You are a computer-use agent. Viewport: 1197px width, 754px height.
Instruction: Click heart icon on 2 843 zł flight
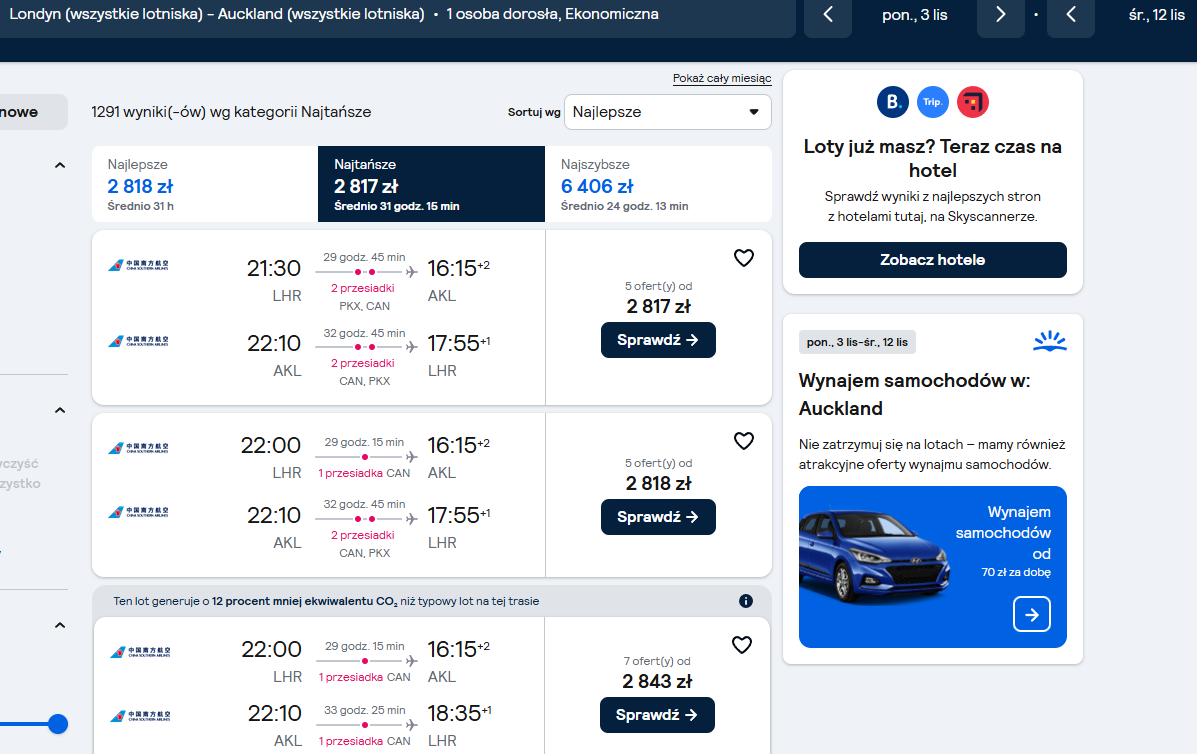coord(742,645)
